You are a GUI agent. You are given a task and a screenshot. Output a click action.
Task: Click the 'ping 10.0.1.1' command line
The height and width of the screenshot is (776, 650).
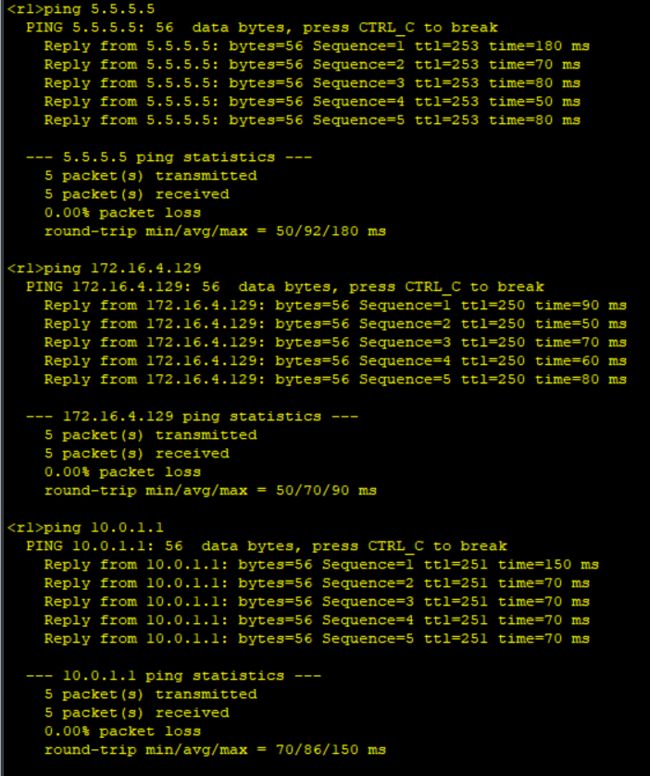tap(85, 528)
